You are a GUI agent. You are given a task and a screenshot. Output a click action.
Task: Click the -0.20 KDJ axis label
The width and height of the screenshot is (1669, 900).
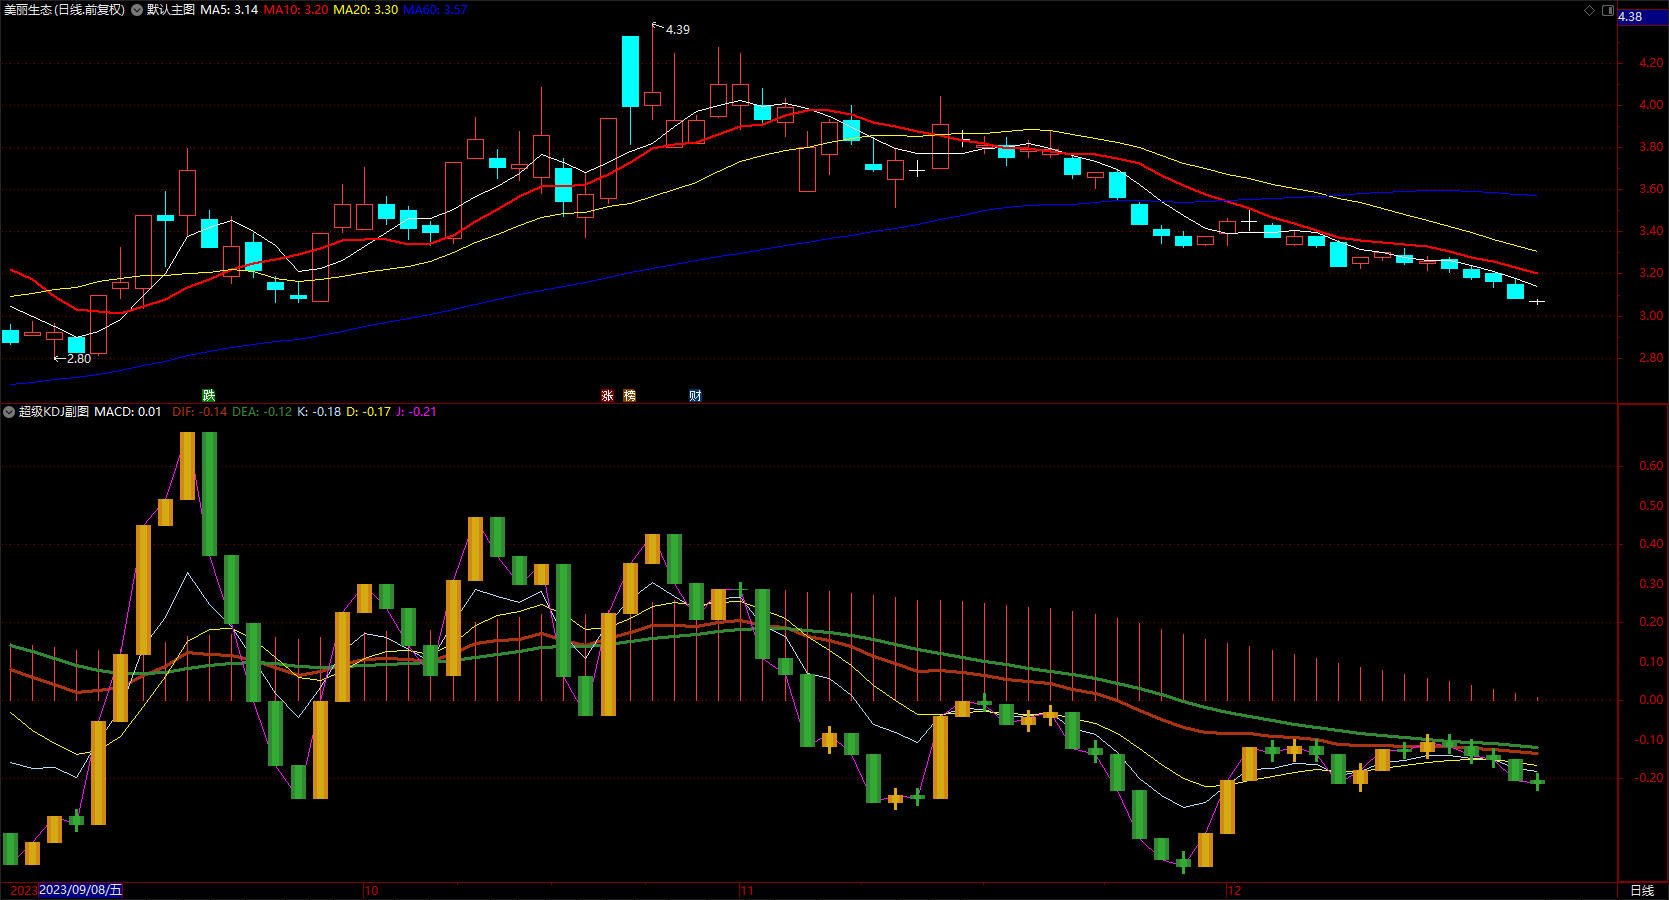point(1649,778)
